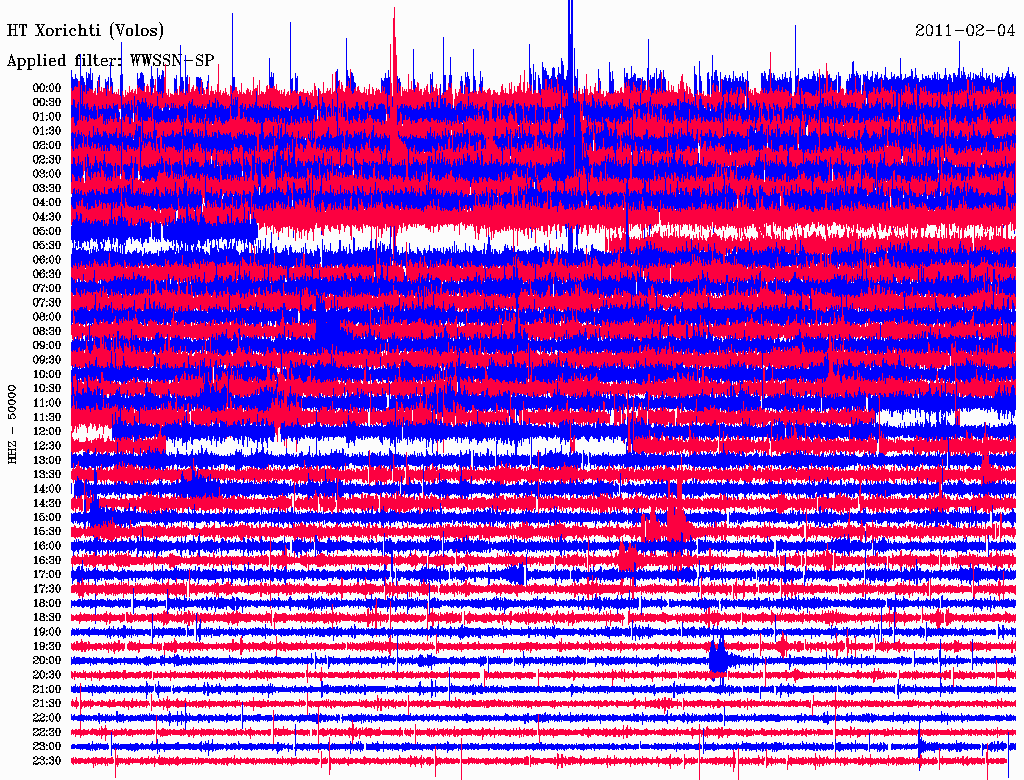
Task: Select the 23:00 time label
Action: 47,747
